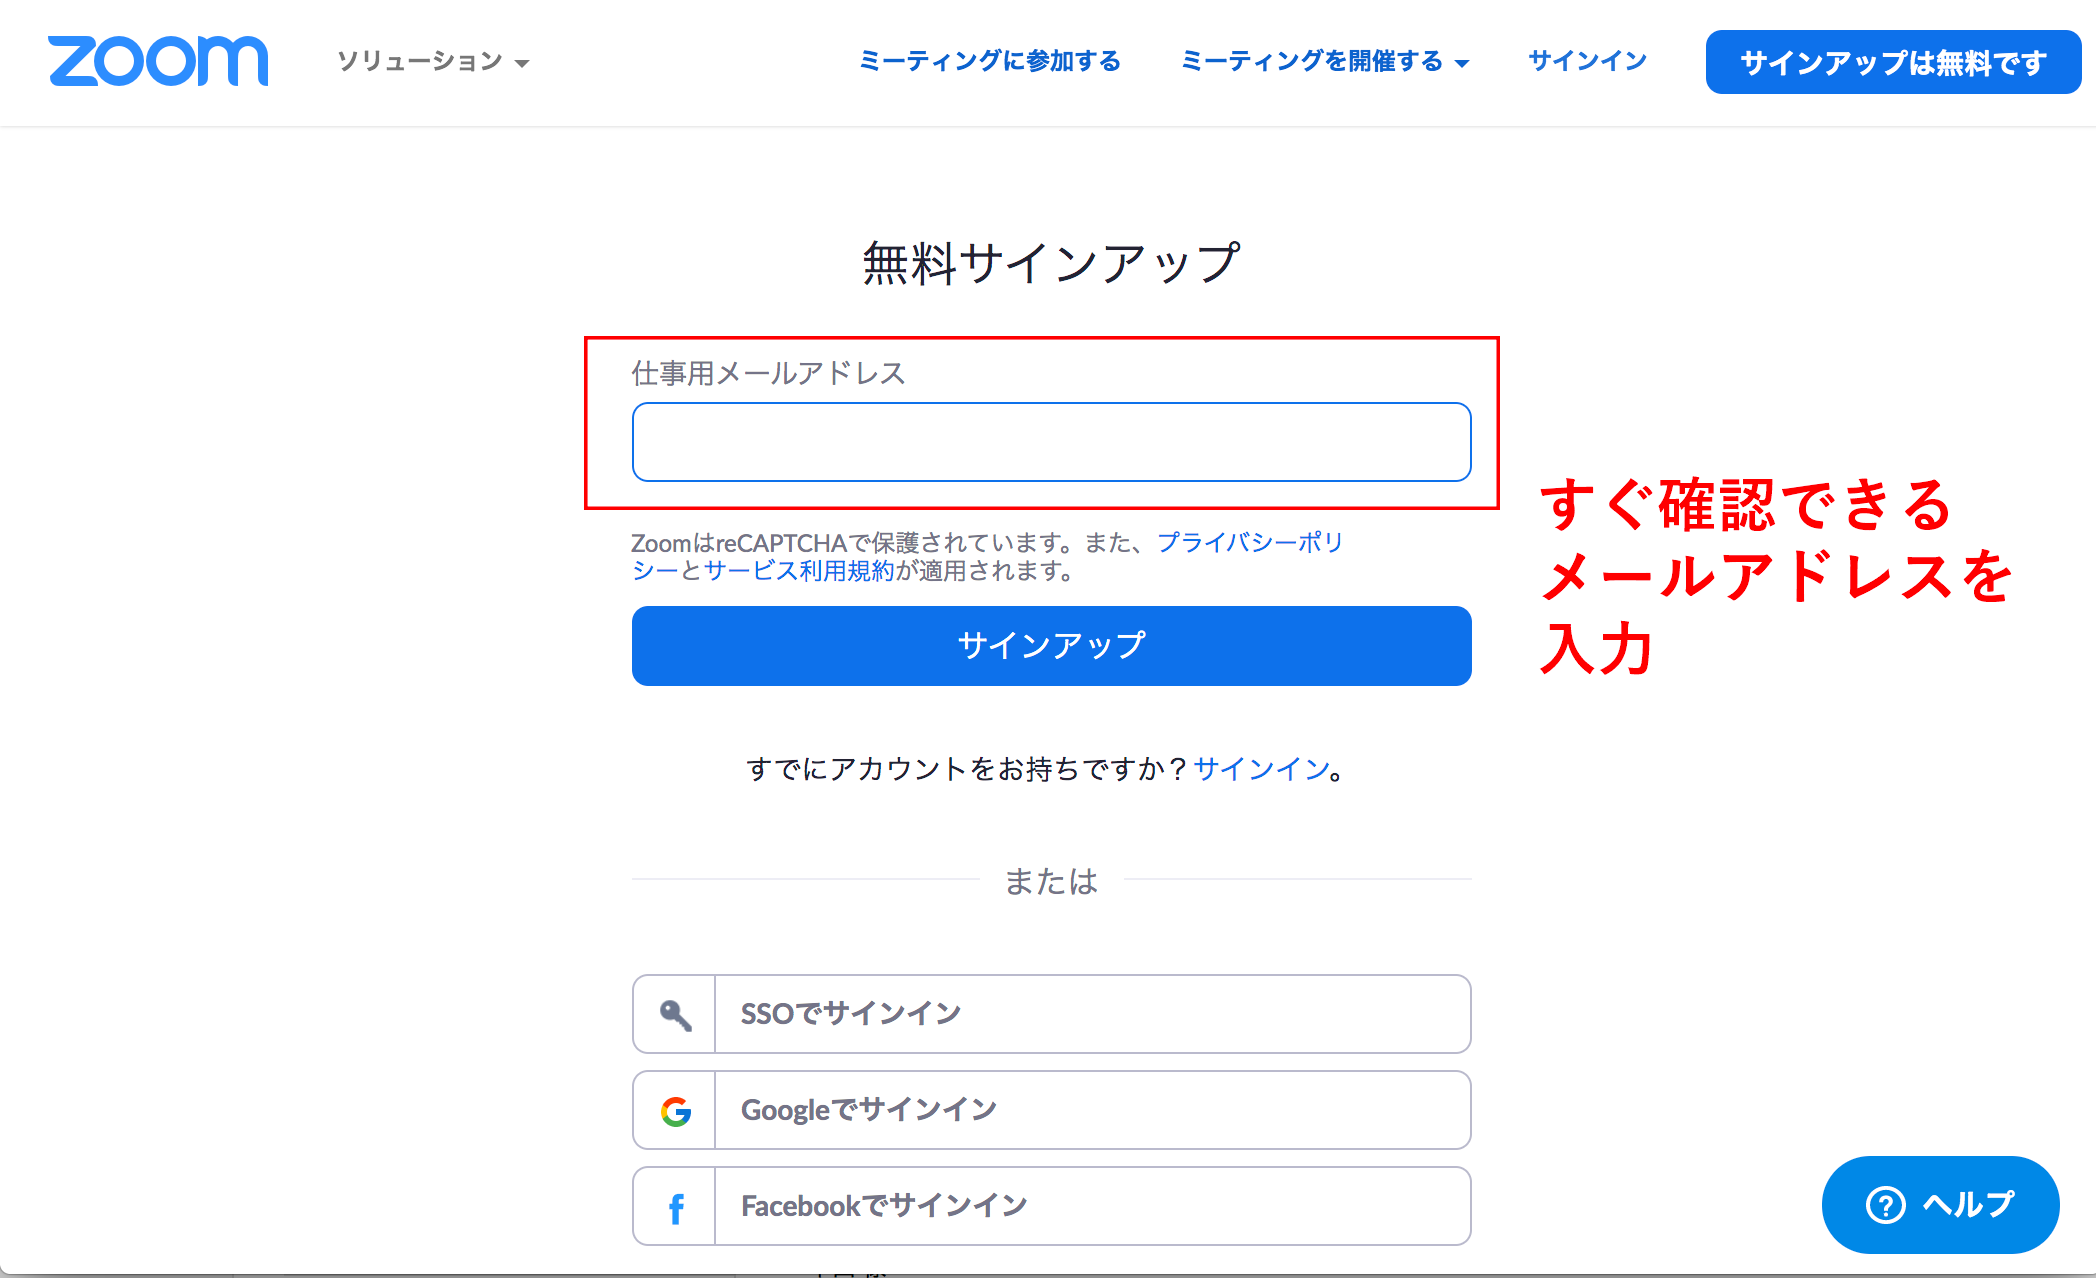Open the プライバシーポリシー link
Image resolution: width=2096 pixels, height=1278 pixels.
point(1249,542)
